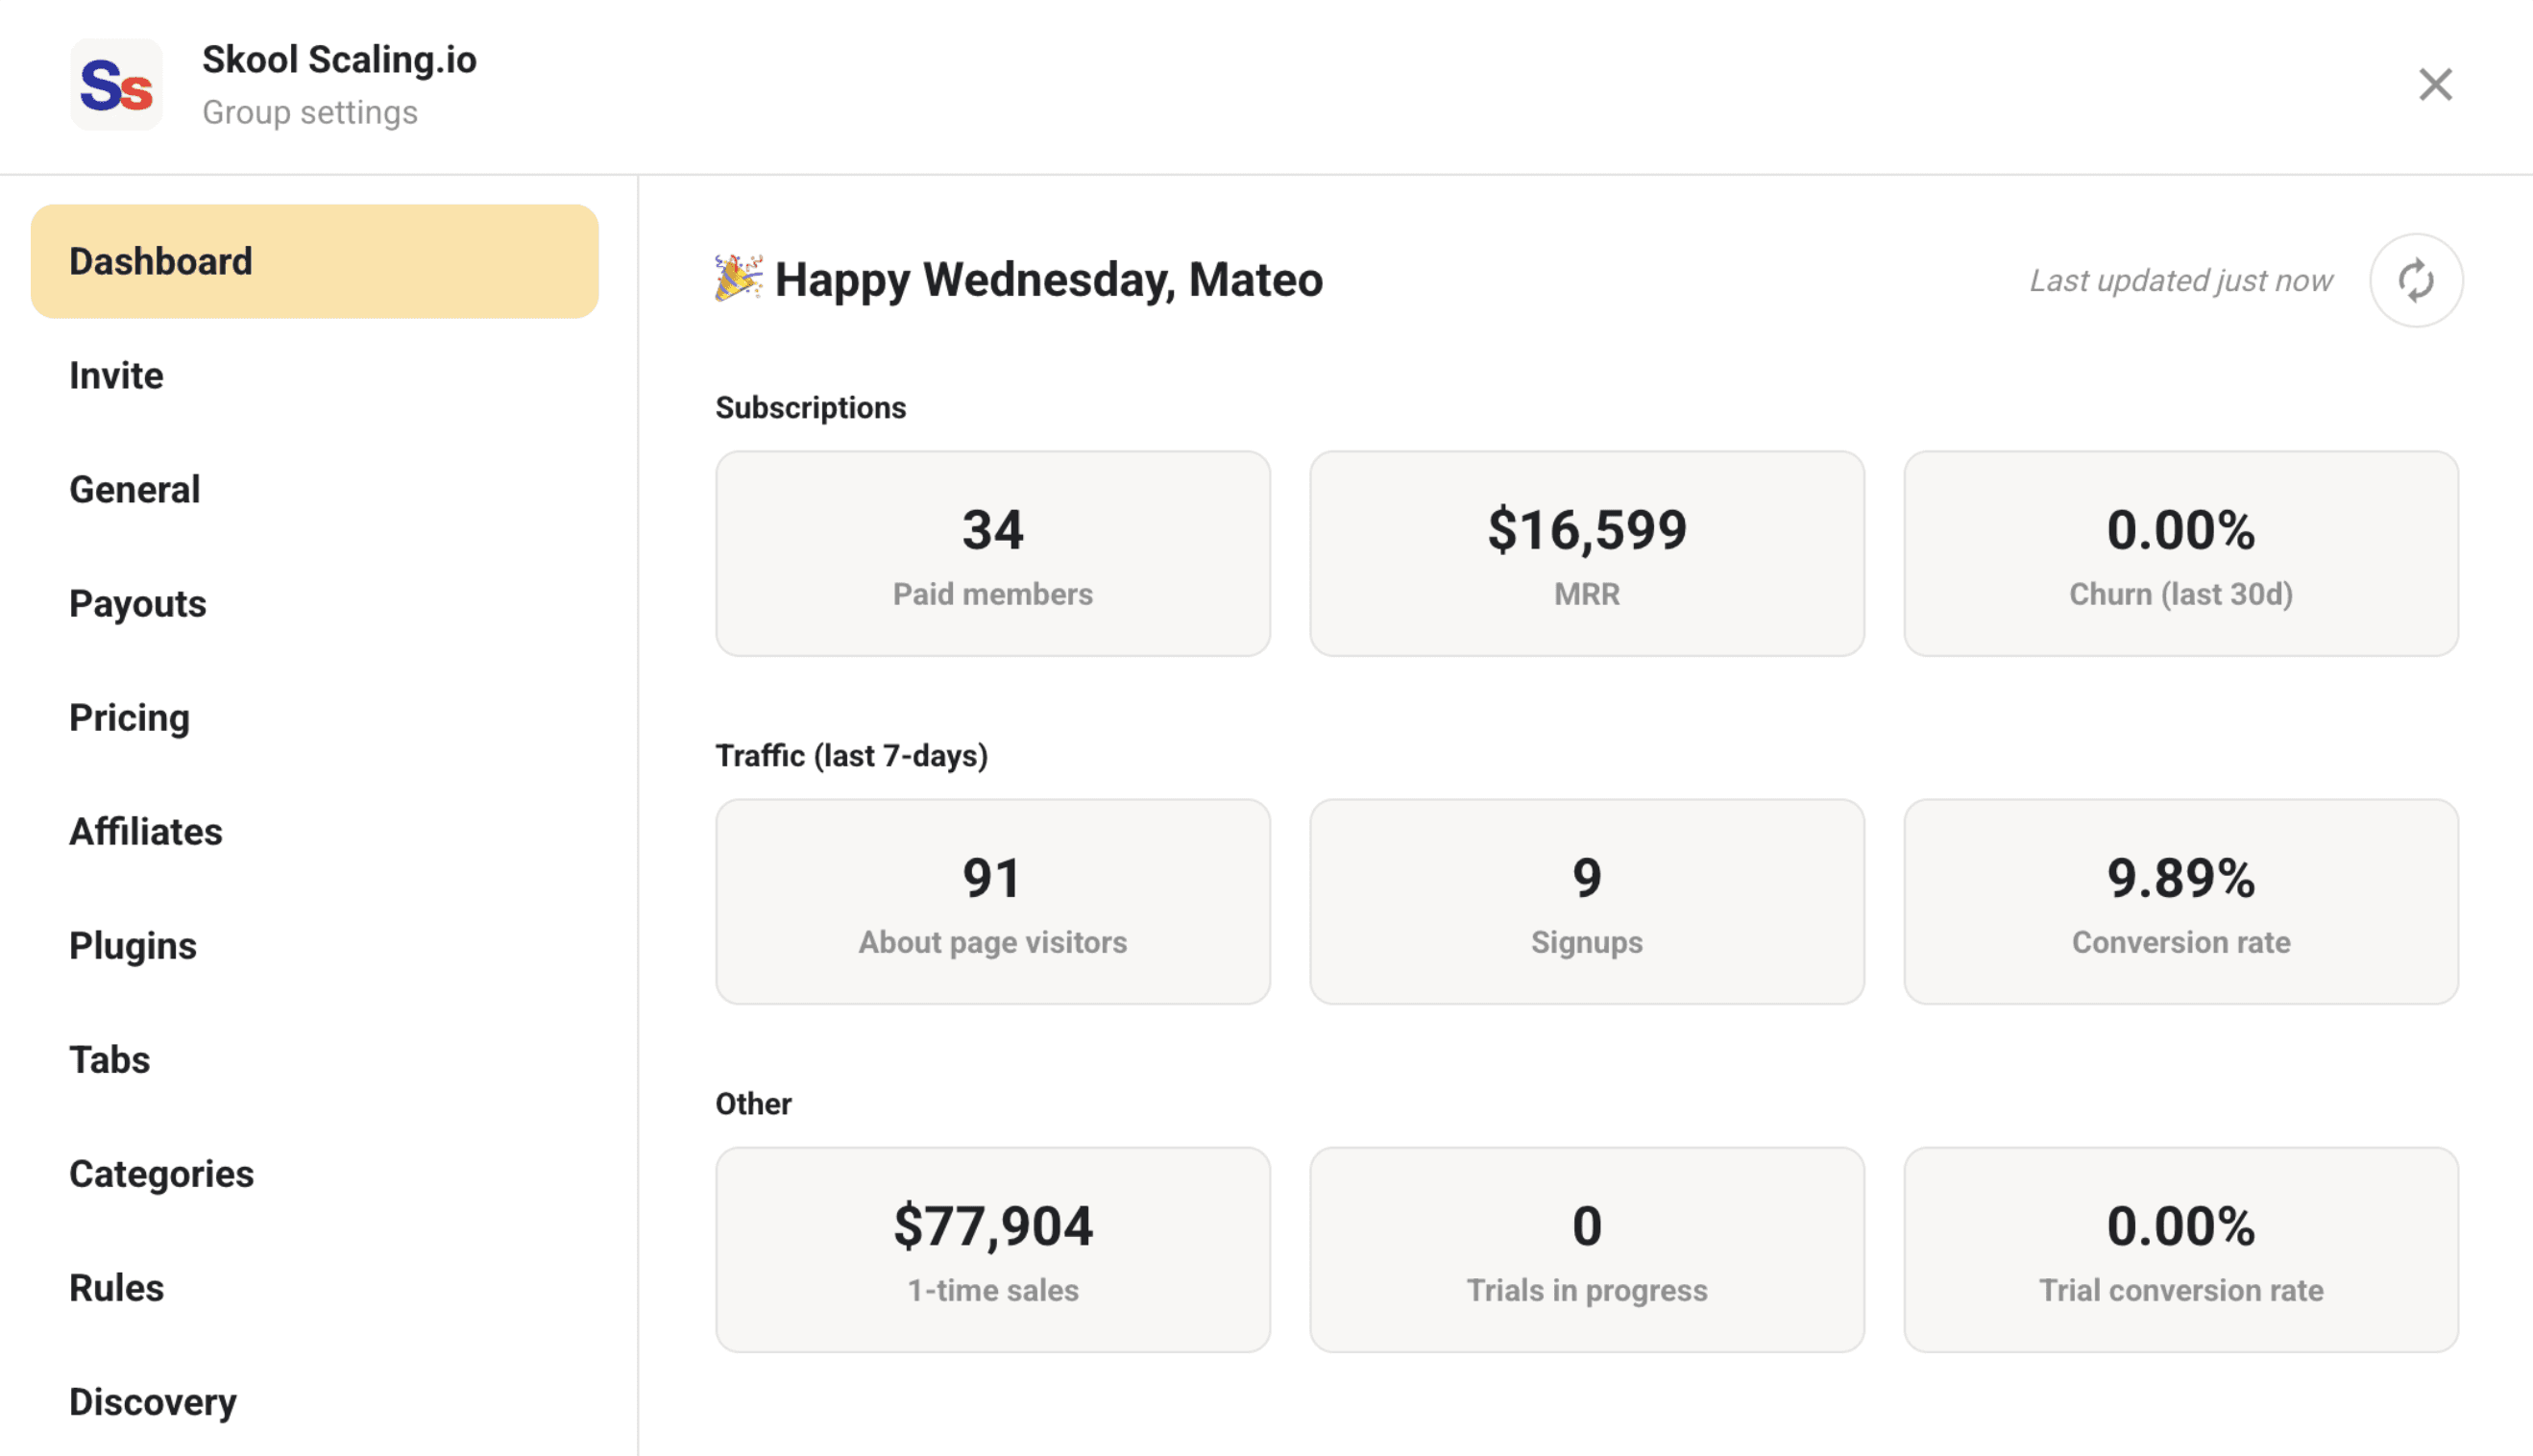The width and height of the screenshot is (2533, 1456).
Task: Click the $16,599 MRR card
Action: tap(1586, 553)
